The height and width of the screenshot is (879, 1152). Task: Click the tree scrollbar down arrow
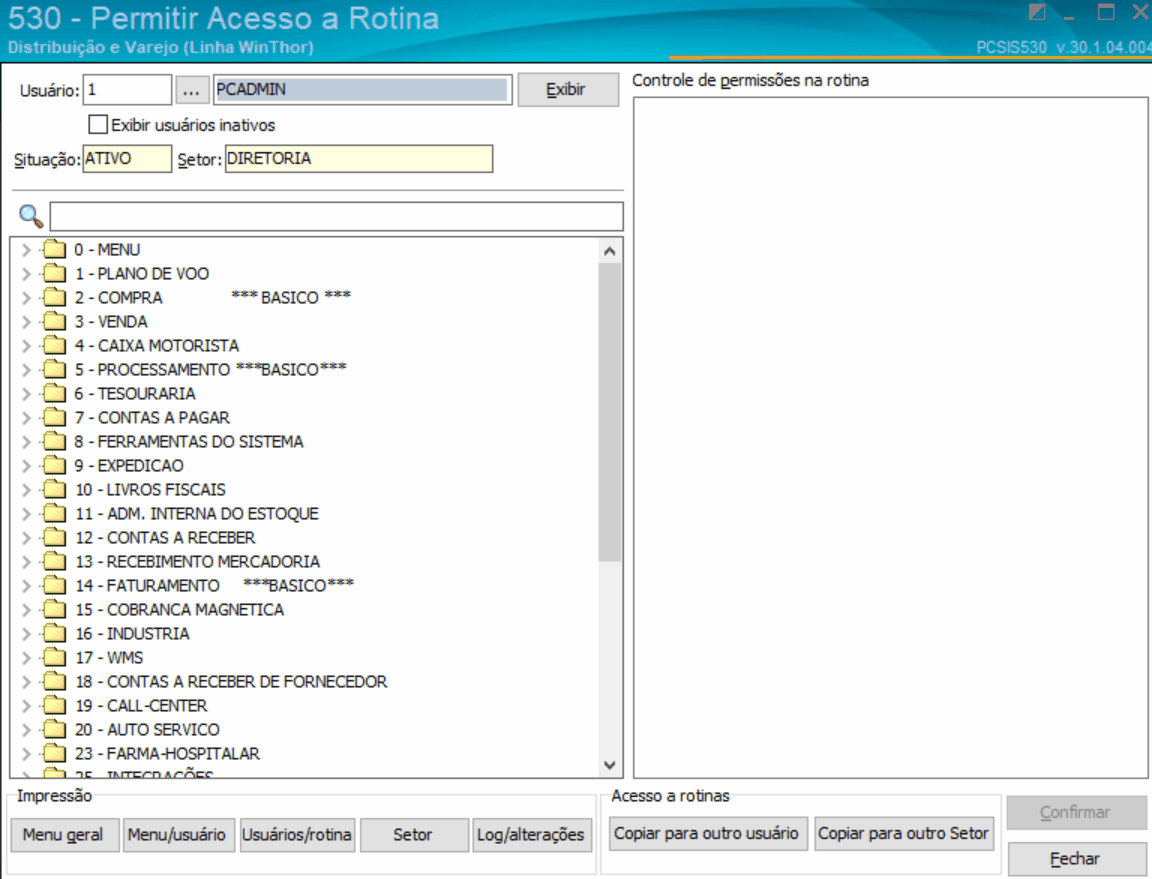610,765
